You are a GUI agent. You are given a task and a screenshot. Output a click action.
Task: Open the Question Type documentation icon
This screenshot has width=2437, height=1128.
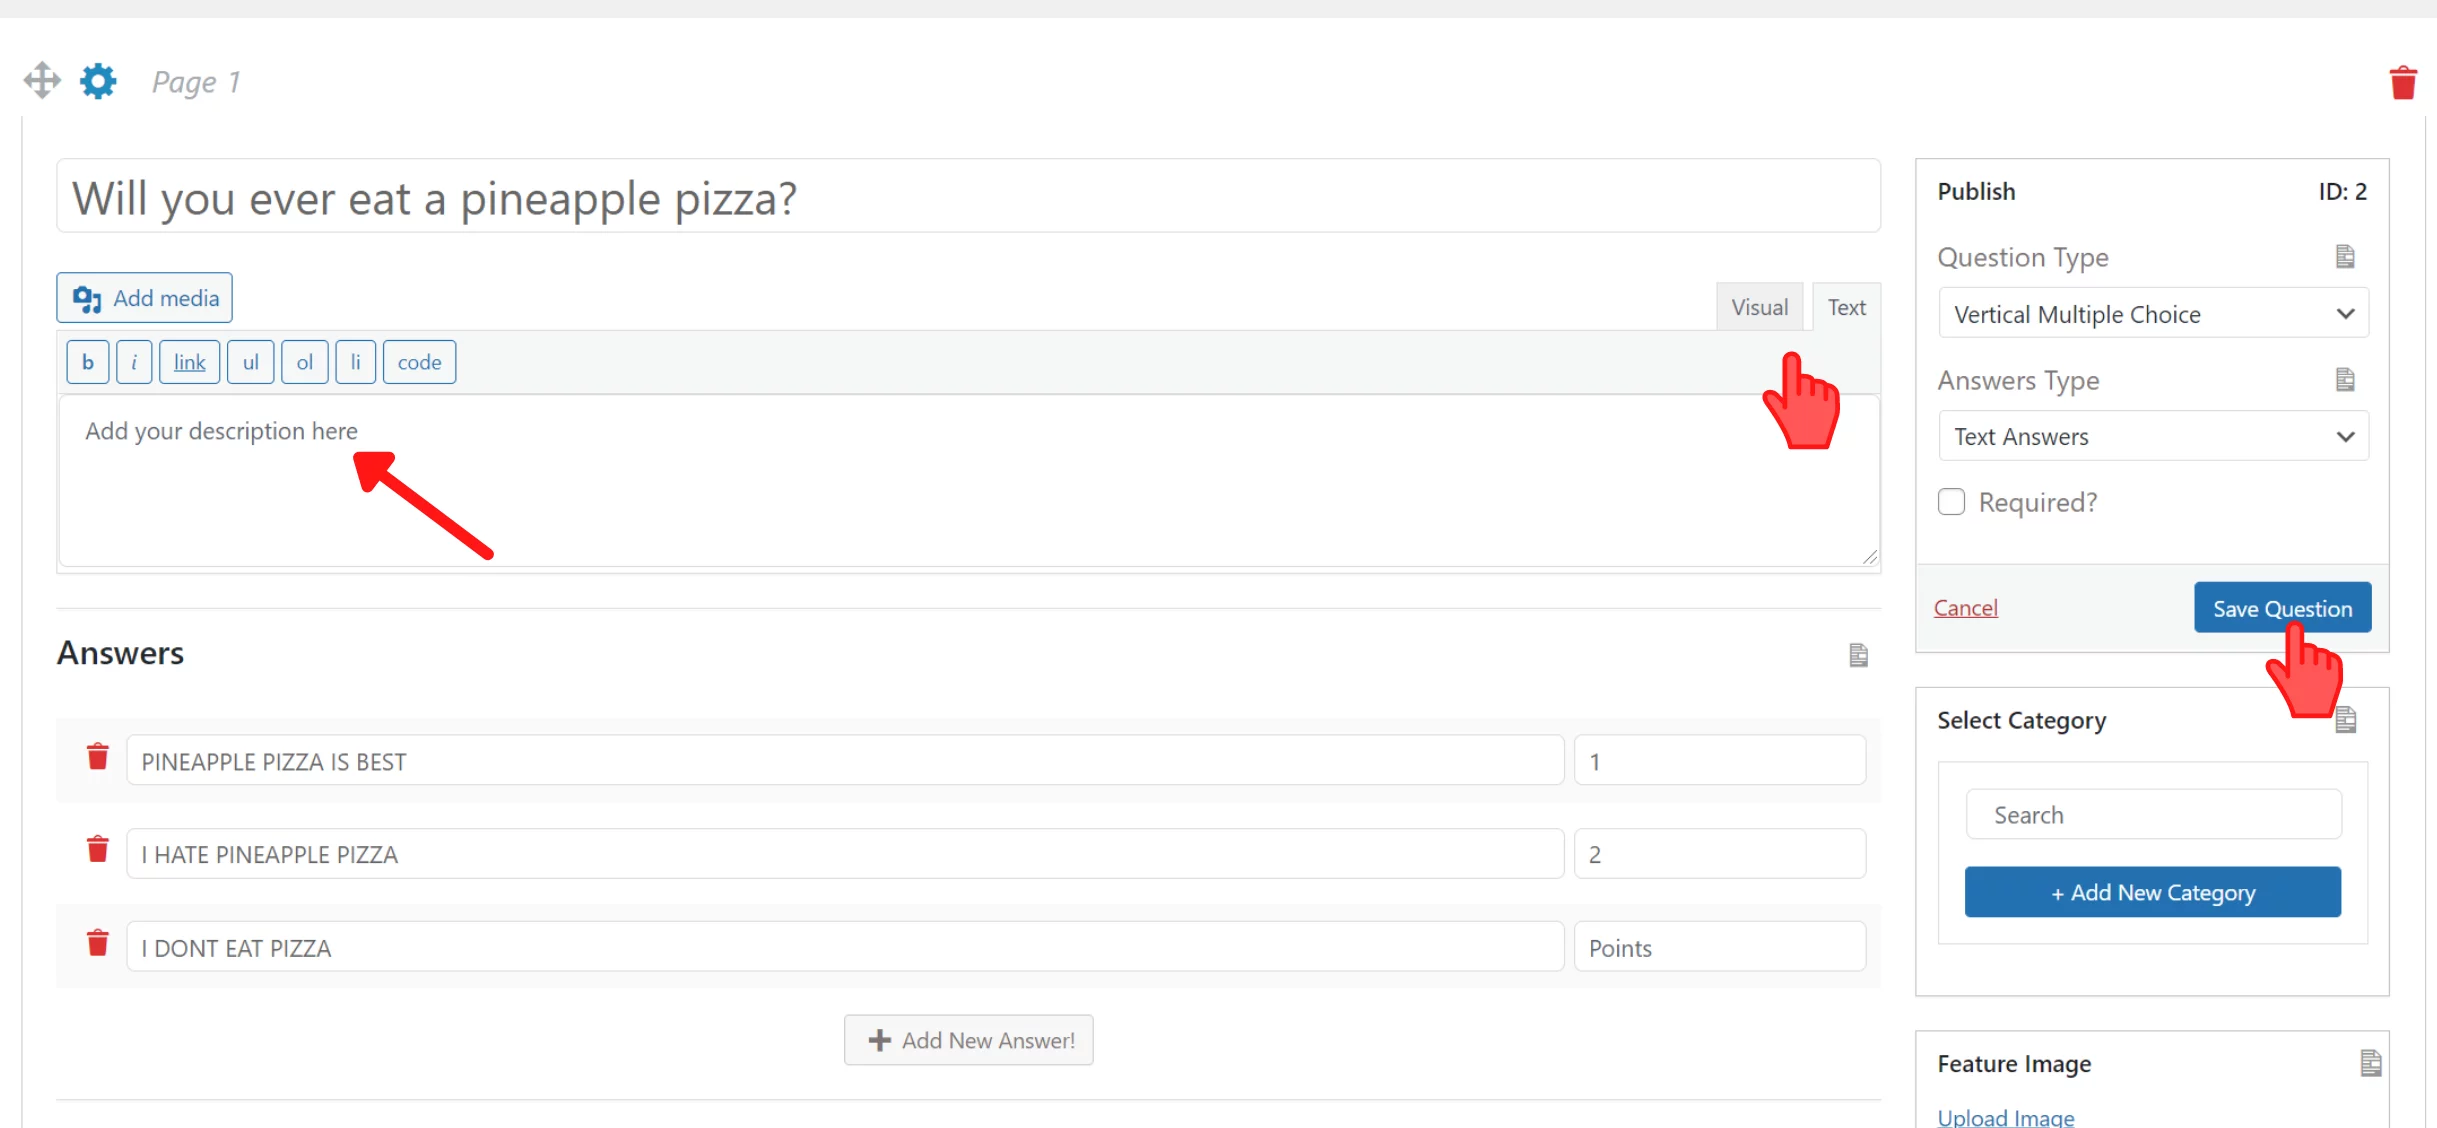coord(2345,257)
